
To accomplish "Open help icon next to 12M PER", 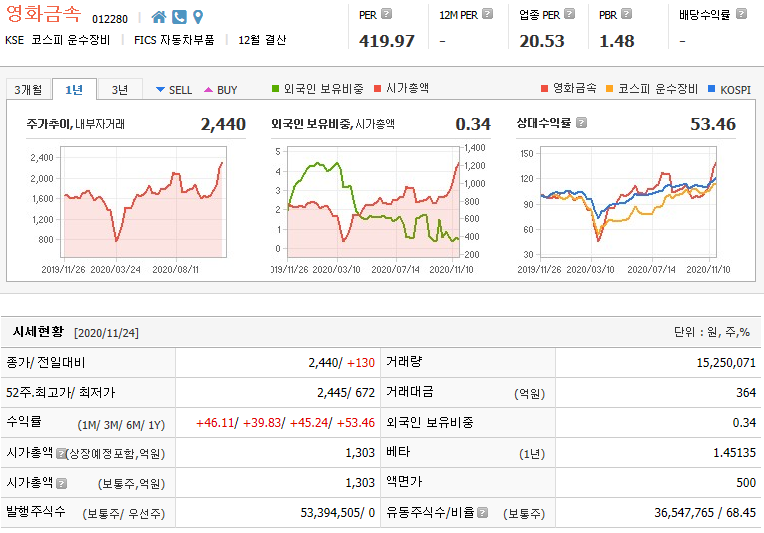I will tap(487, 14).
